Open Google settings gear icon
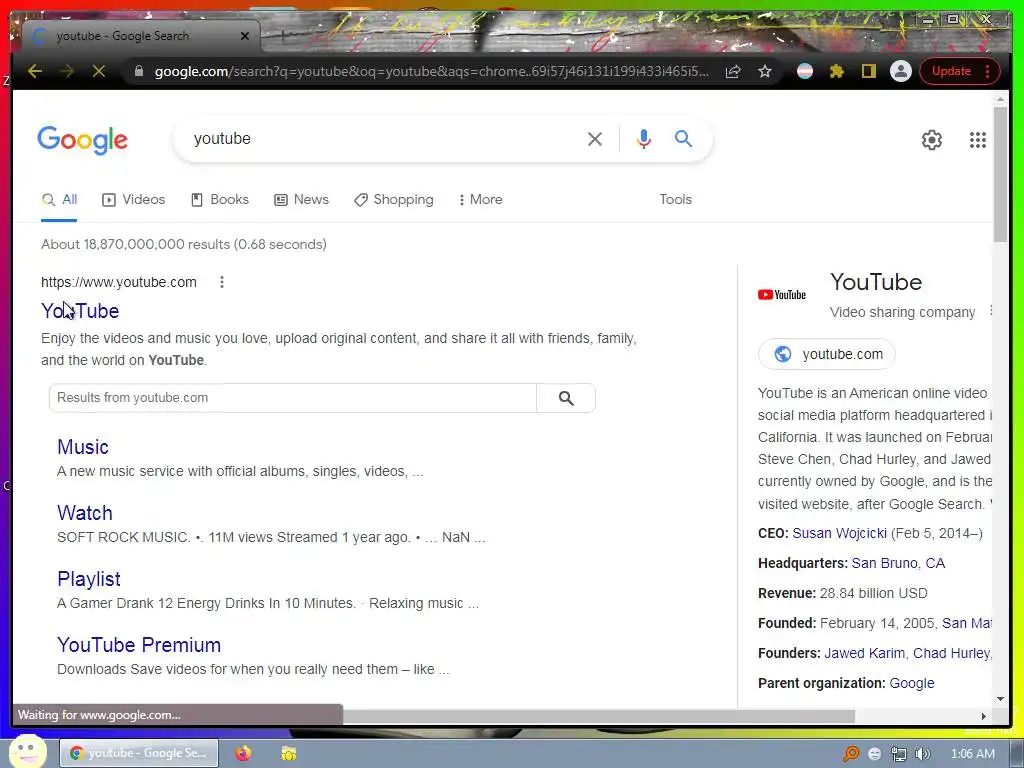This screenshot has width=1024, height=768. point(931,140)
